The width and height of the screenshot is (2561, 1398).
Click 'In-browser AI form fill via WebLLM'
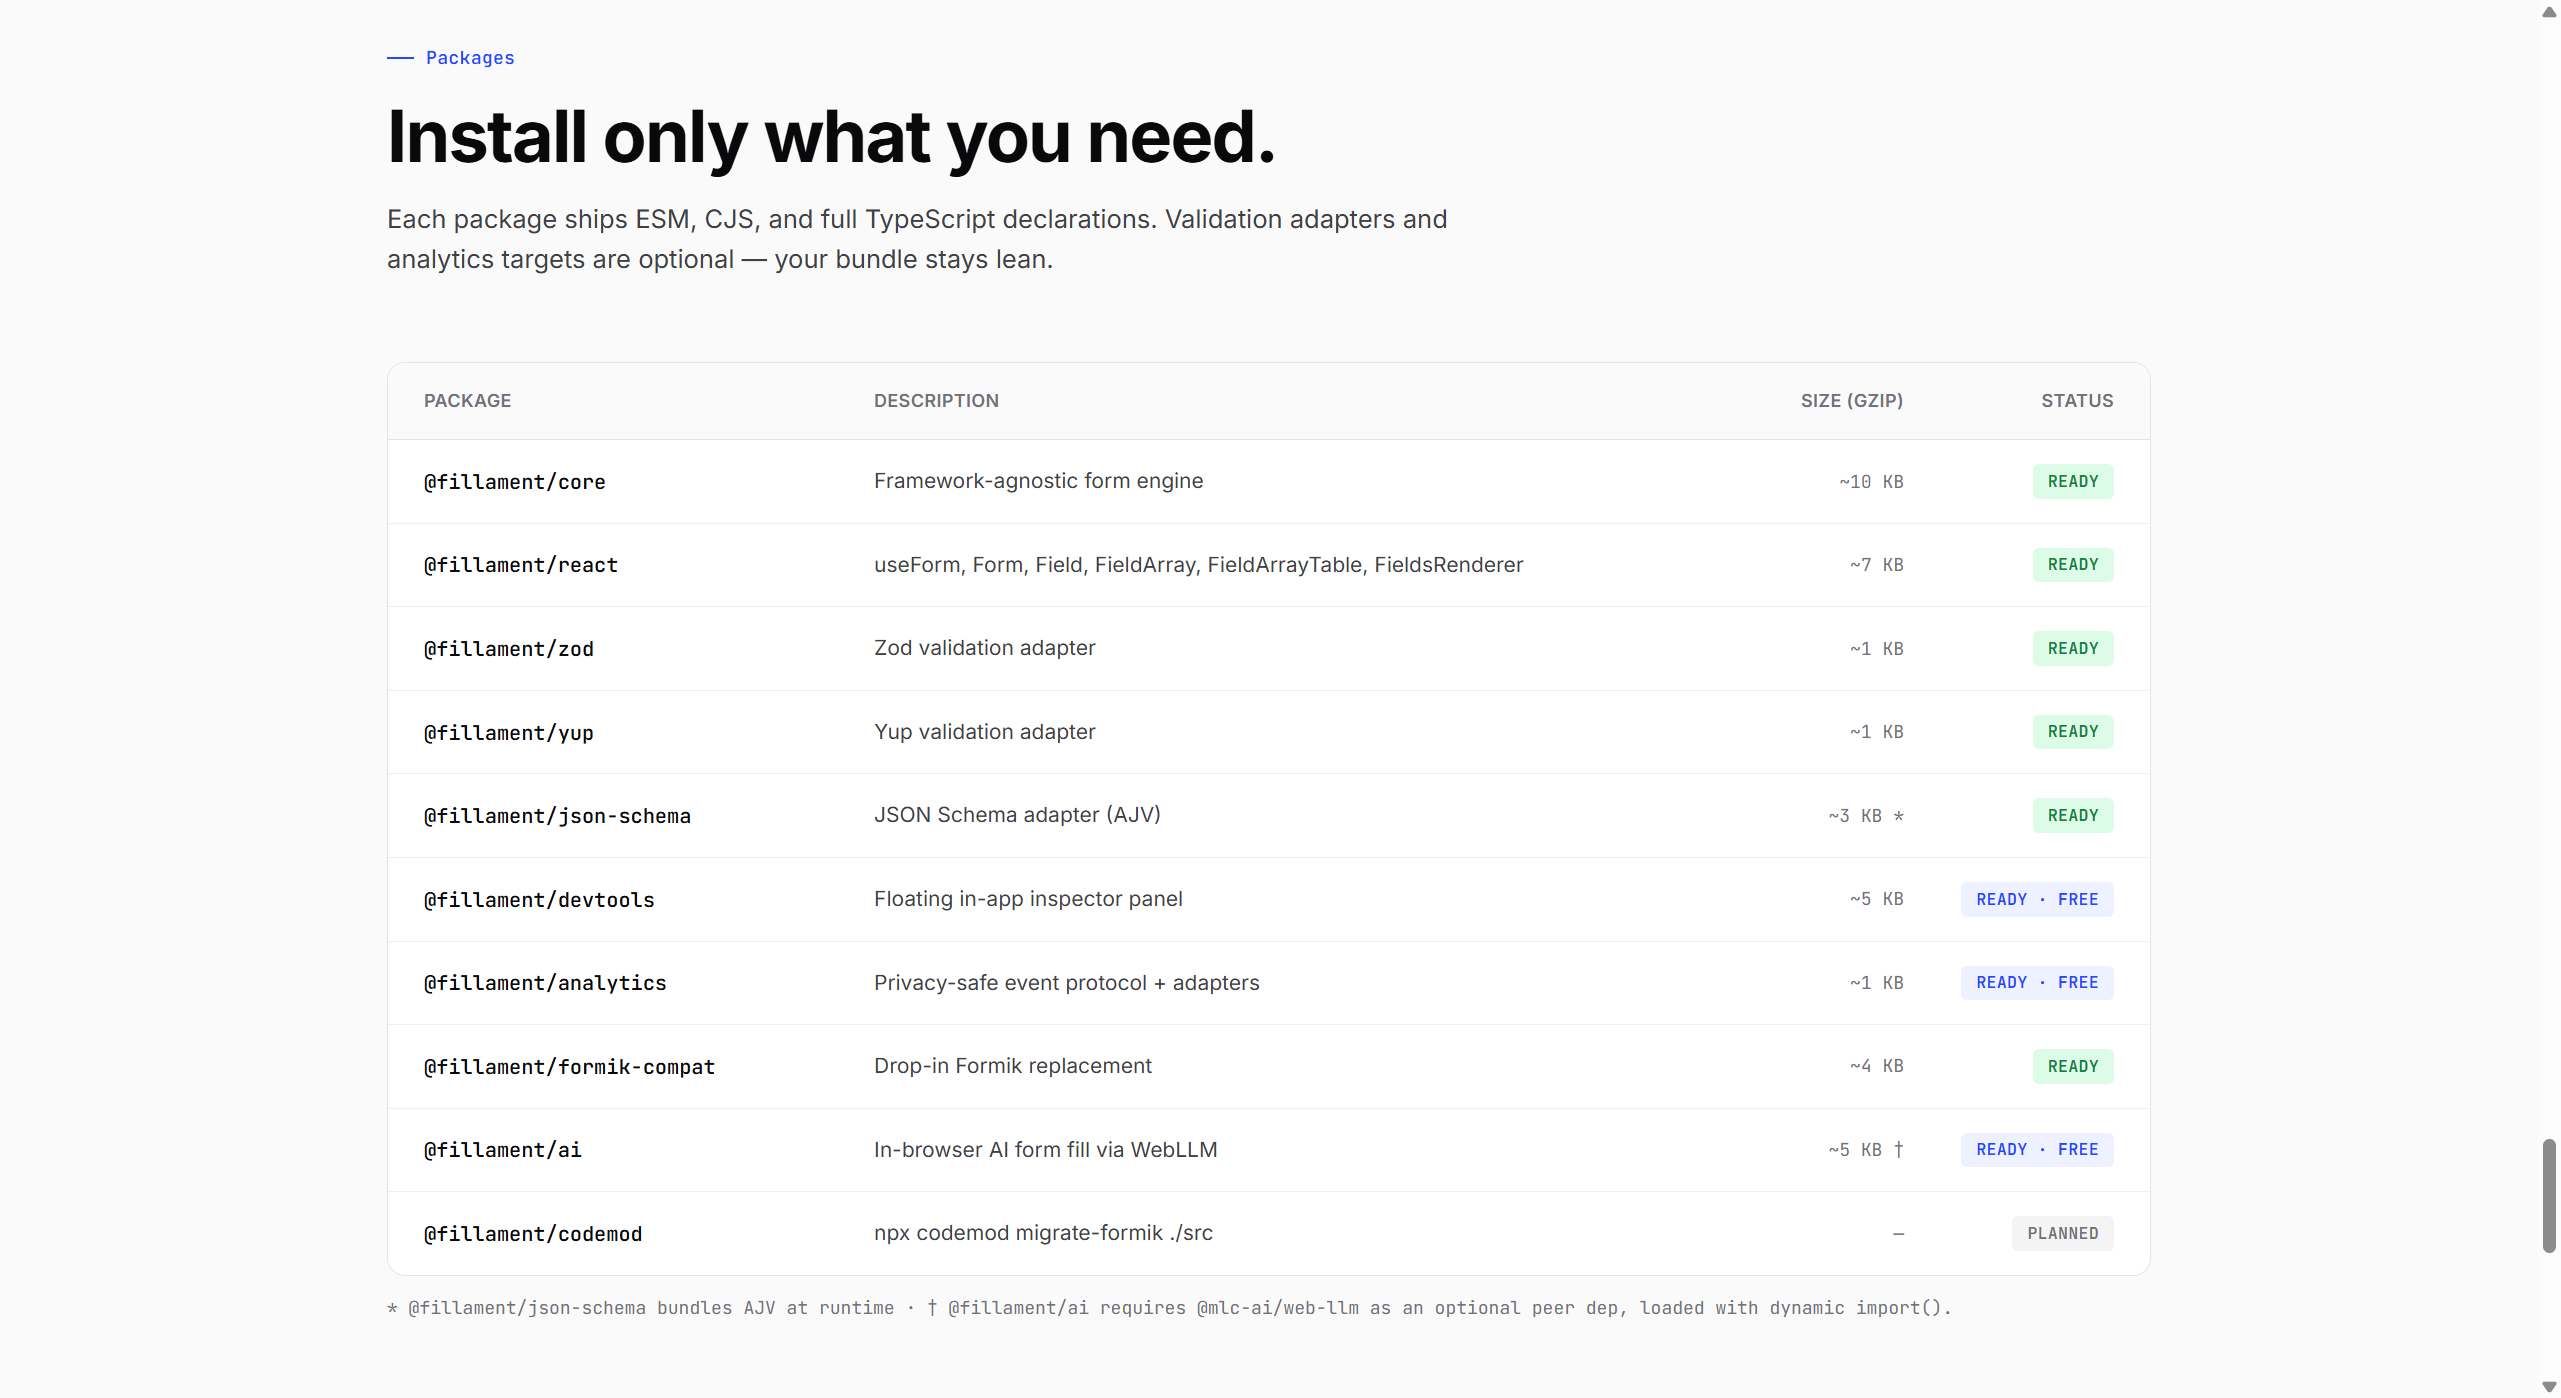pyautogui.click(x=1045, y=1150)
